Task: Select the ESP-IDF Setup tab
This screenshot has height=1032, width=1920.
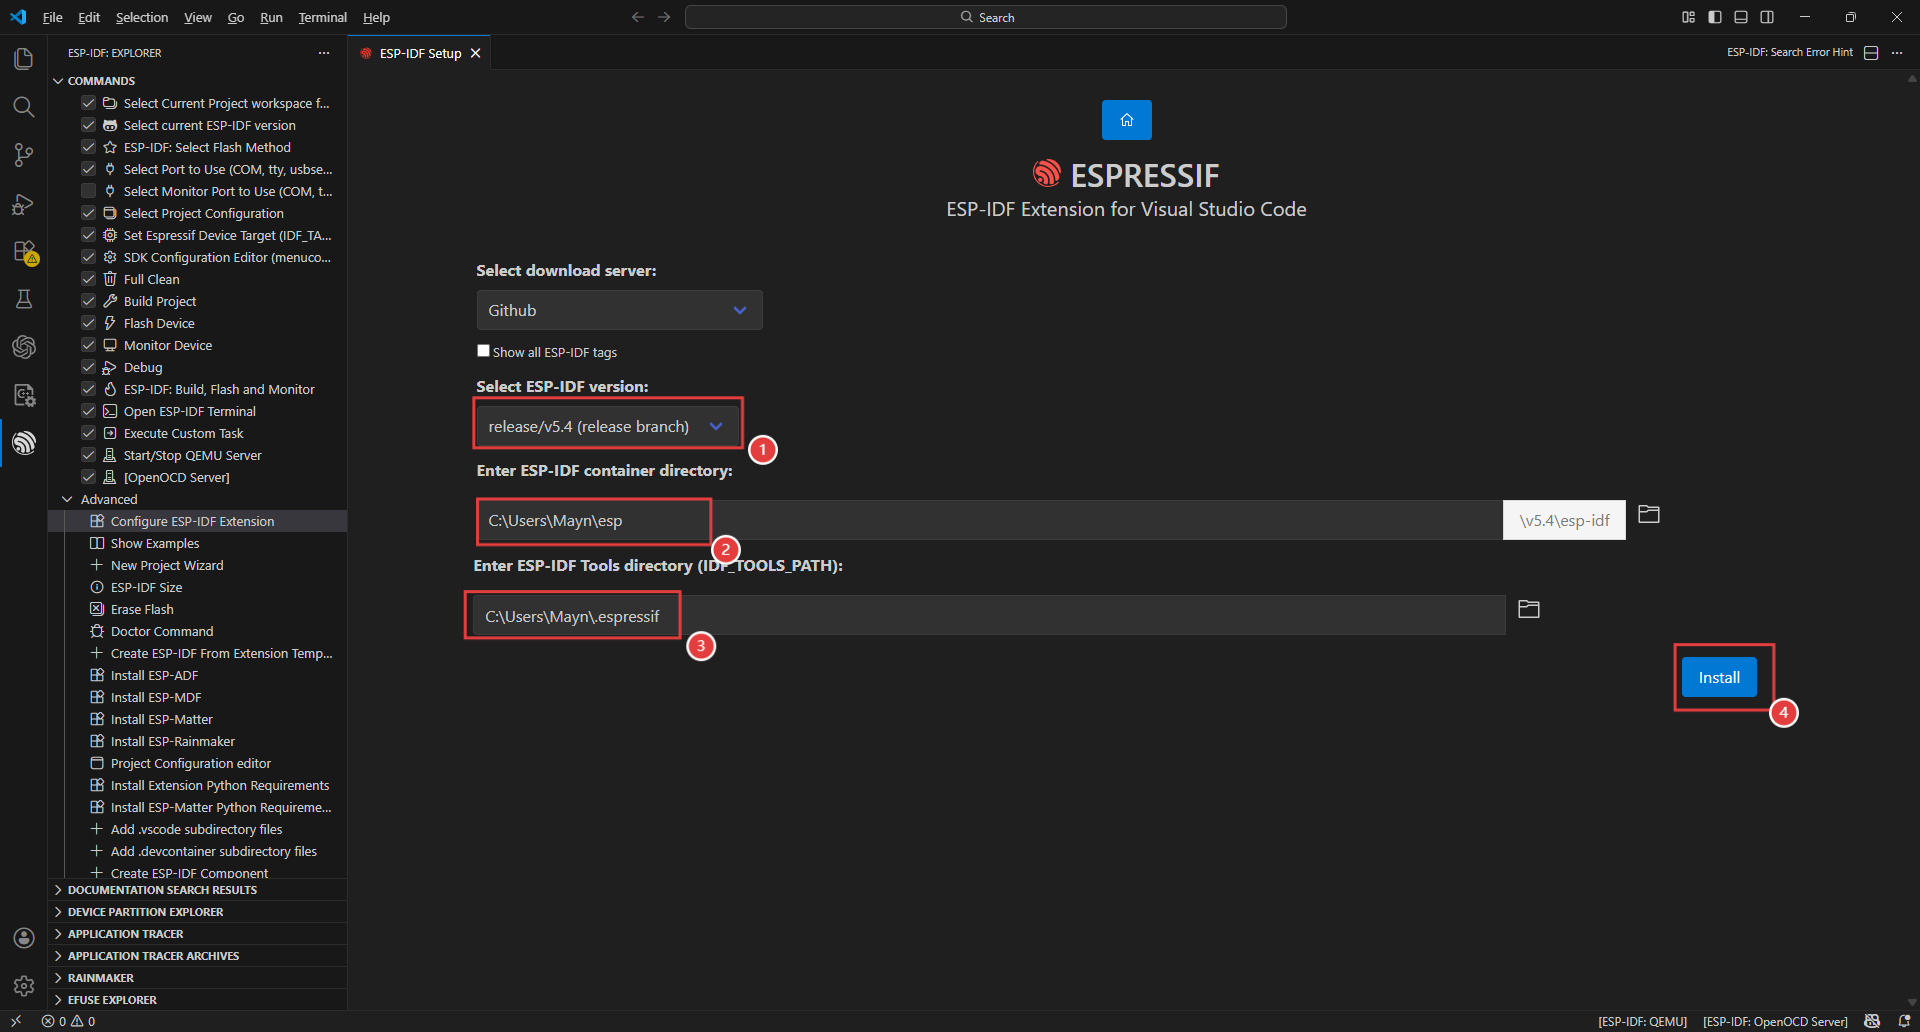Action: click(420, 53)
